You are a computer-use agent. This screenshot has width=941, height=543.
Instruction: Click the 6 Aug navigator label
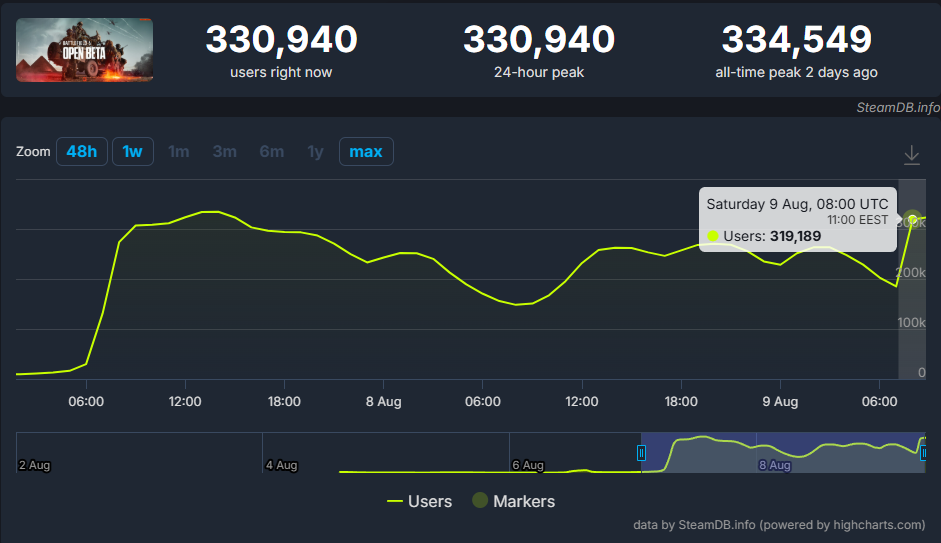click(x=528, y=465)
